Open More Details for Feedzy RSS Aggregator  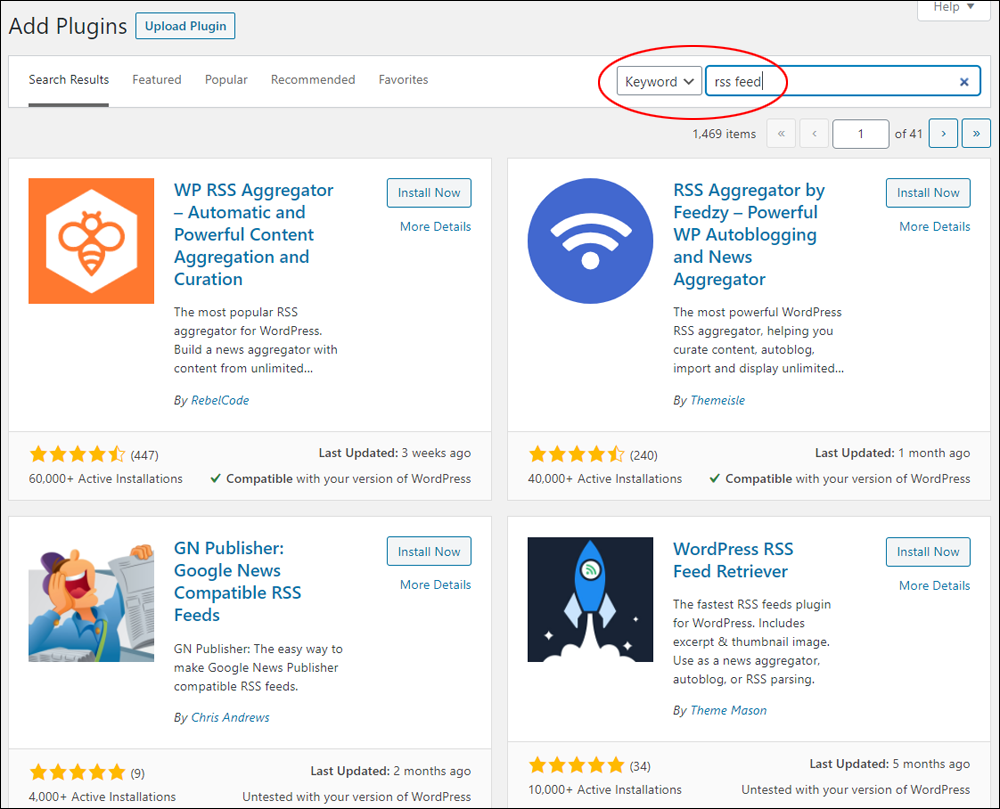[x=934, y=226]
